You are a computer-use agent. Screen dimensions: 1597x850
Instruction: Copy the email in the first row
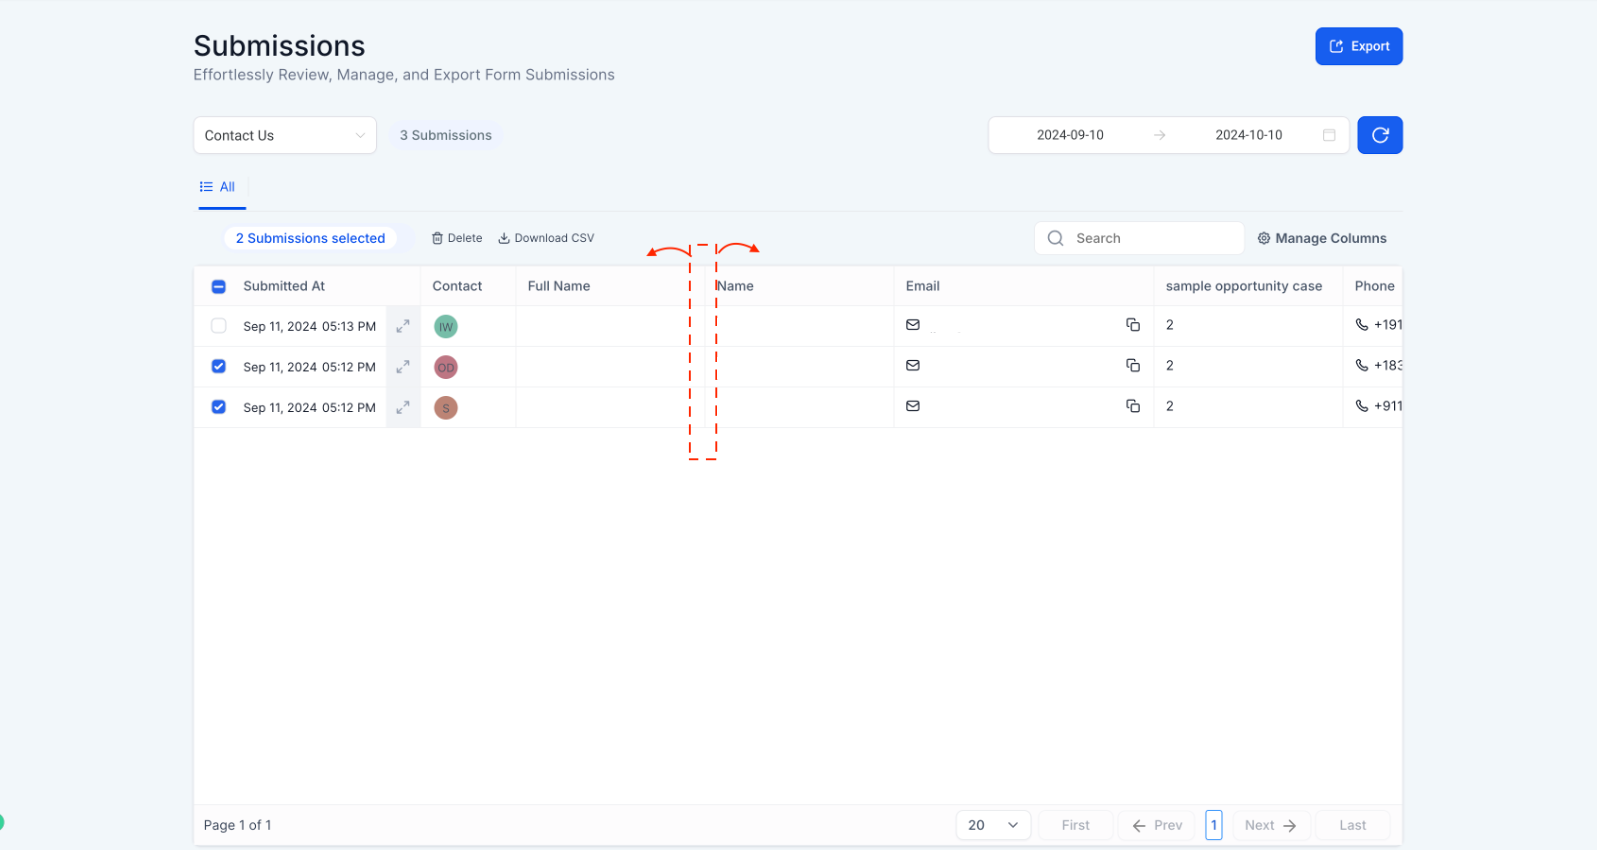[x=1132, y=325]
